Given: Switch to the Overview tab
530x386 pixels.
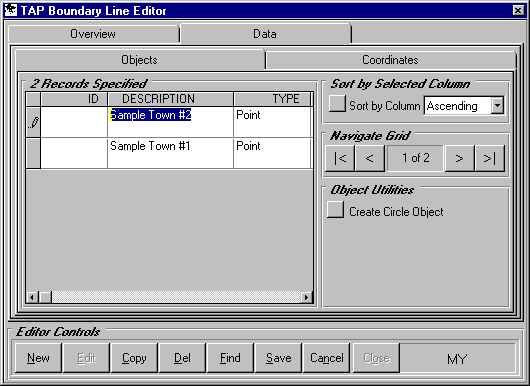Looking at the screenshot, I should pos(93,34).
